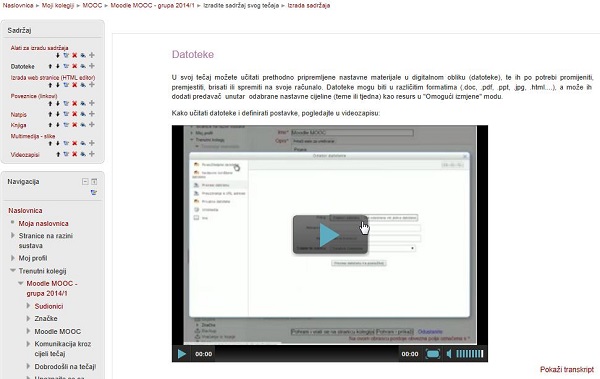Adjust the video player volume bars
This screenshot has height=379, width=600.
(x=470, y=354)
